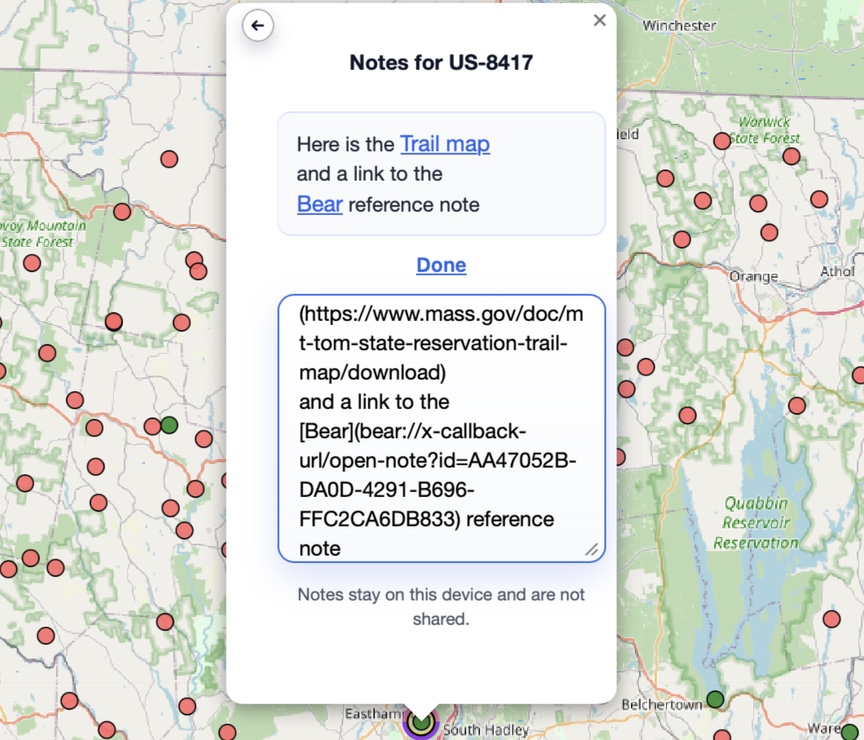Close the notes popup with X
This screenshot has height=740, width=864.
(x=599, y=20)
